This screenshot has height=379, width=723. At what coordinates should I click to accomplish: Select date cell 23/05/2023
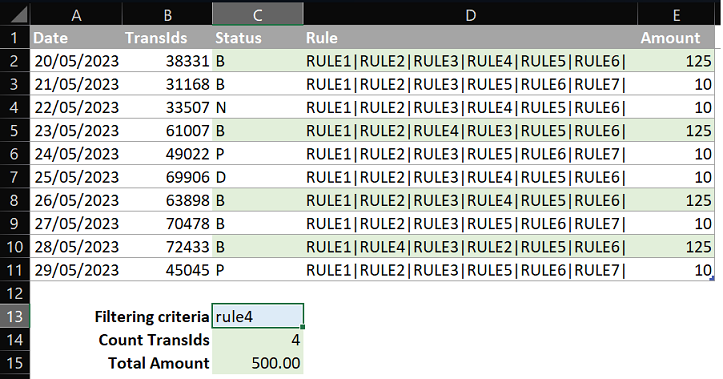[x=76, y=130]
